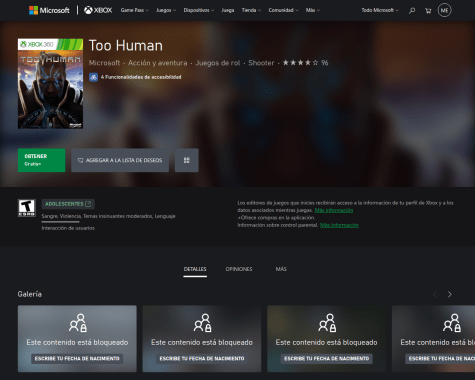This screenshot has height=380, width=475.
Task: Open the Juega menu item
Action: click(x=228, y=10)
